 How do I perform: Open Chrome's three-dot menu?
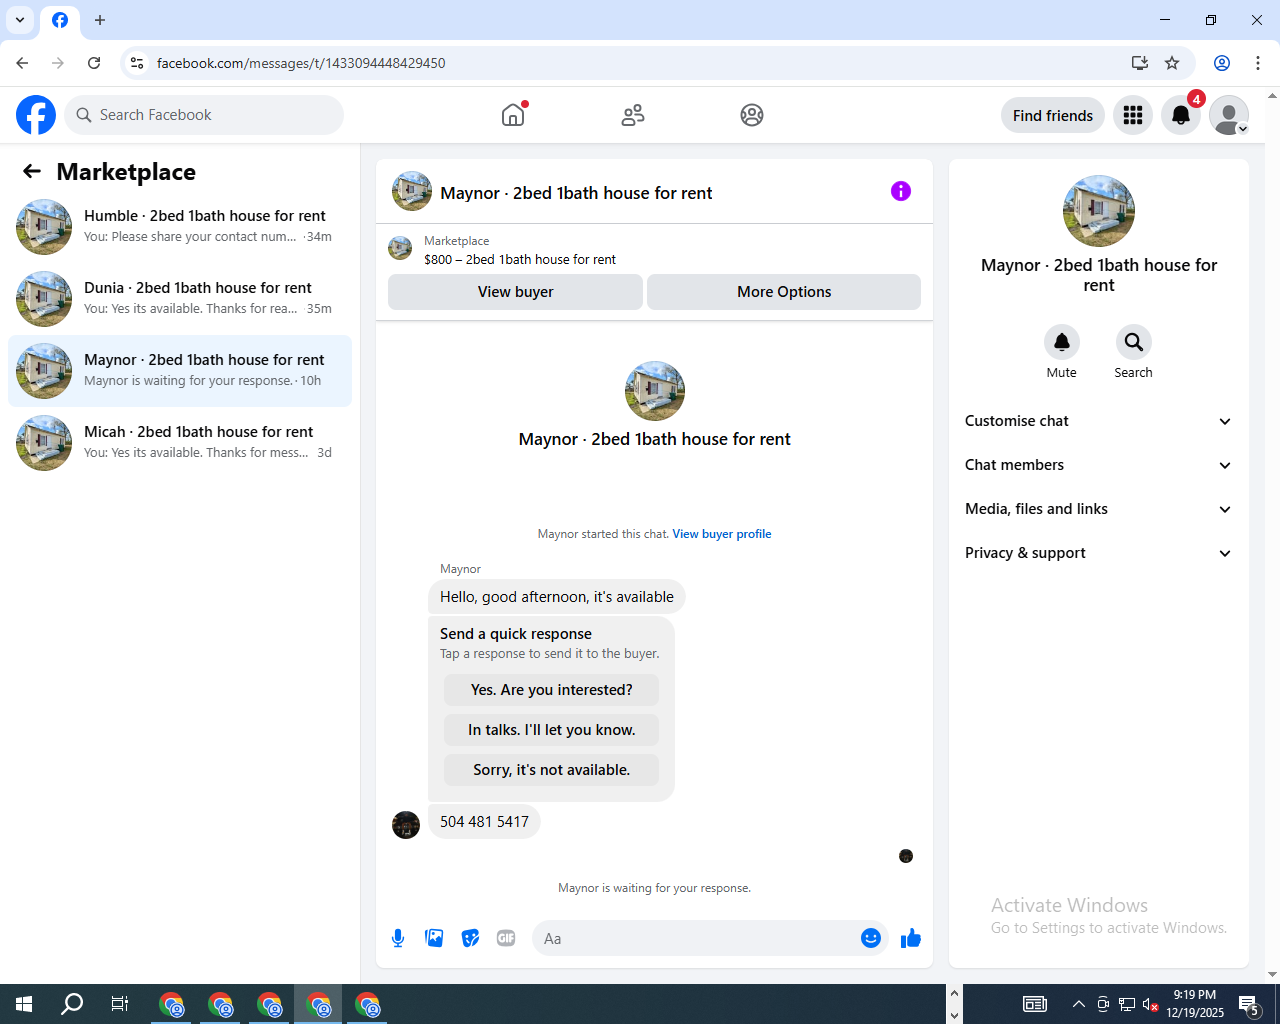pyautogui.click(x=1258, y=63)
